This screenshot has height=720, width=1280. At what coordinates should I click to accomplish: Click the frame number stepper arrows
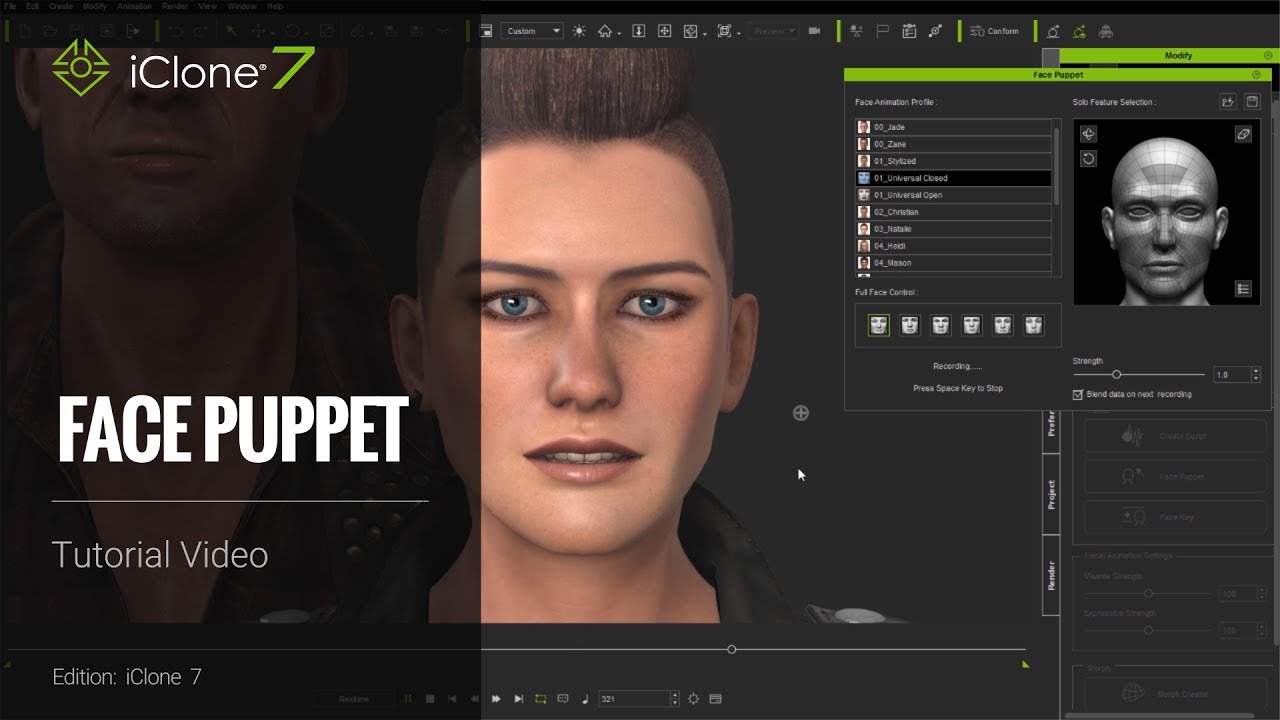pyautogui.click(x=675, y=699)
